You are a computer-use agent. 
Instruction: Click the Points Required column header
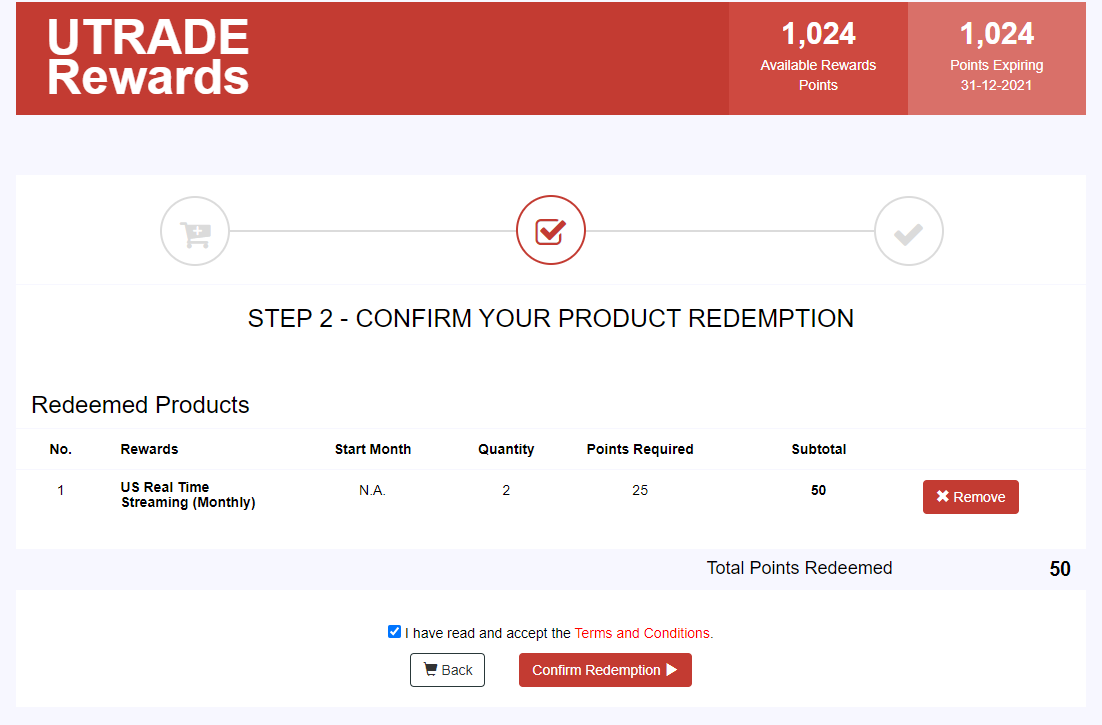tap(640, 449)
